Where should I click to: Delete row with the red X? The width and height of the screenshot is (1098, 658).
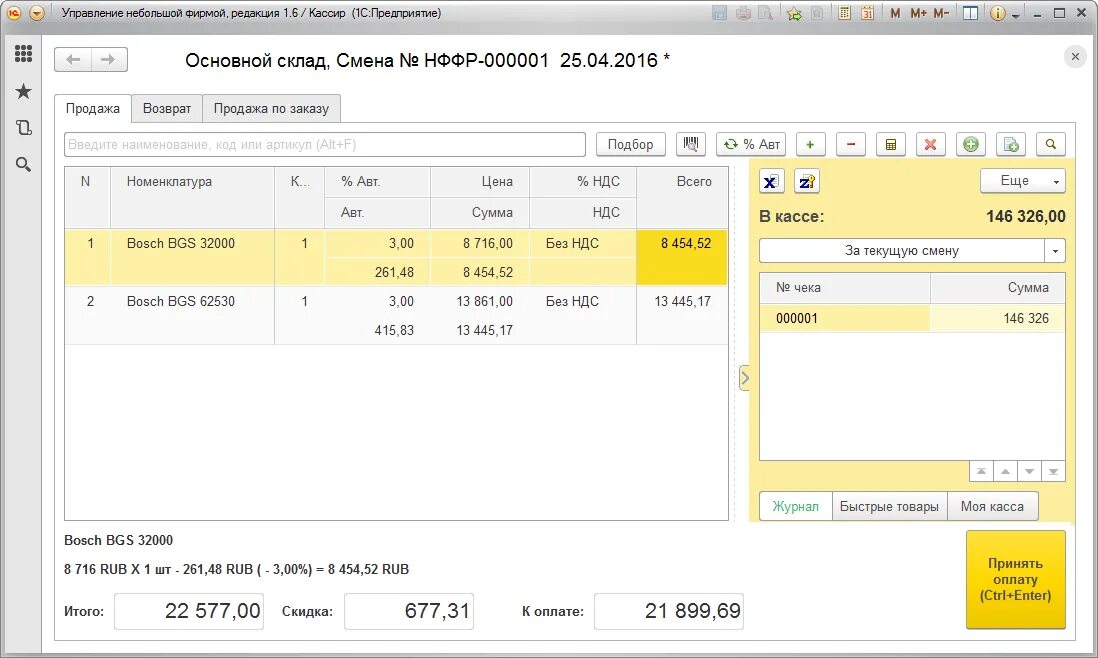[x=931, y=144]
